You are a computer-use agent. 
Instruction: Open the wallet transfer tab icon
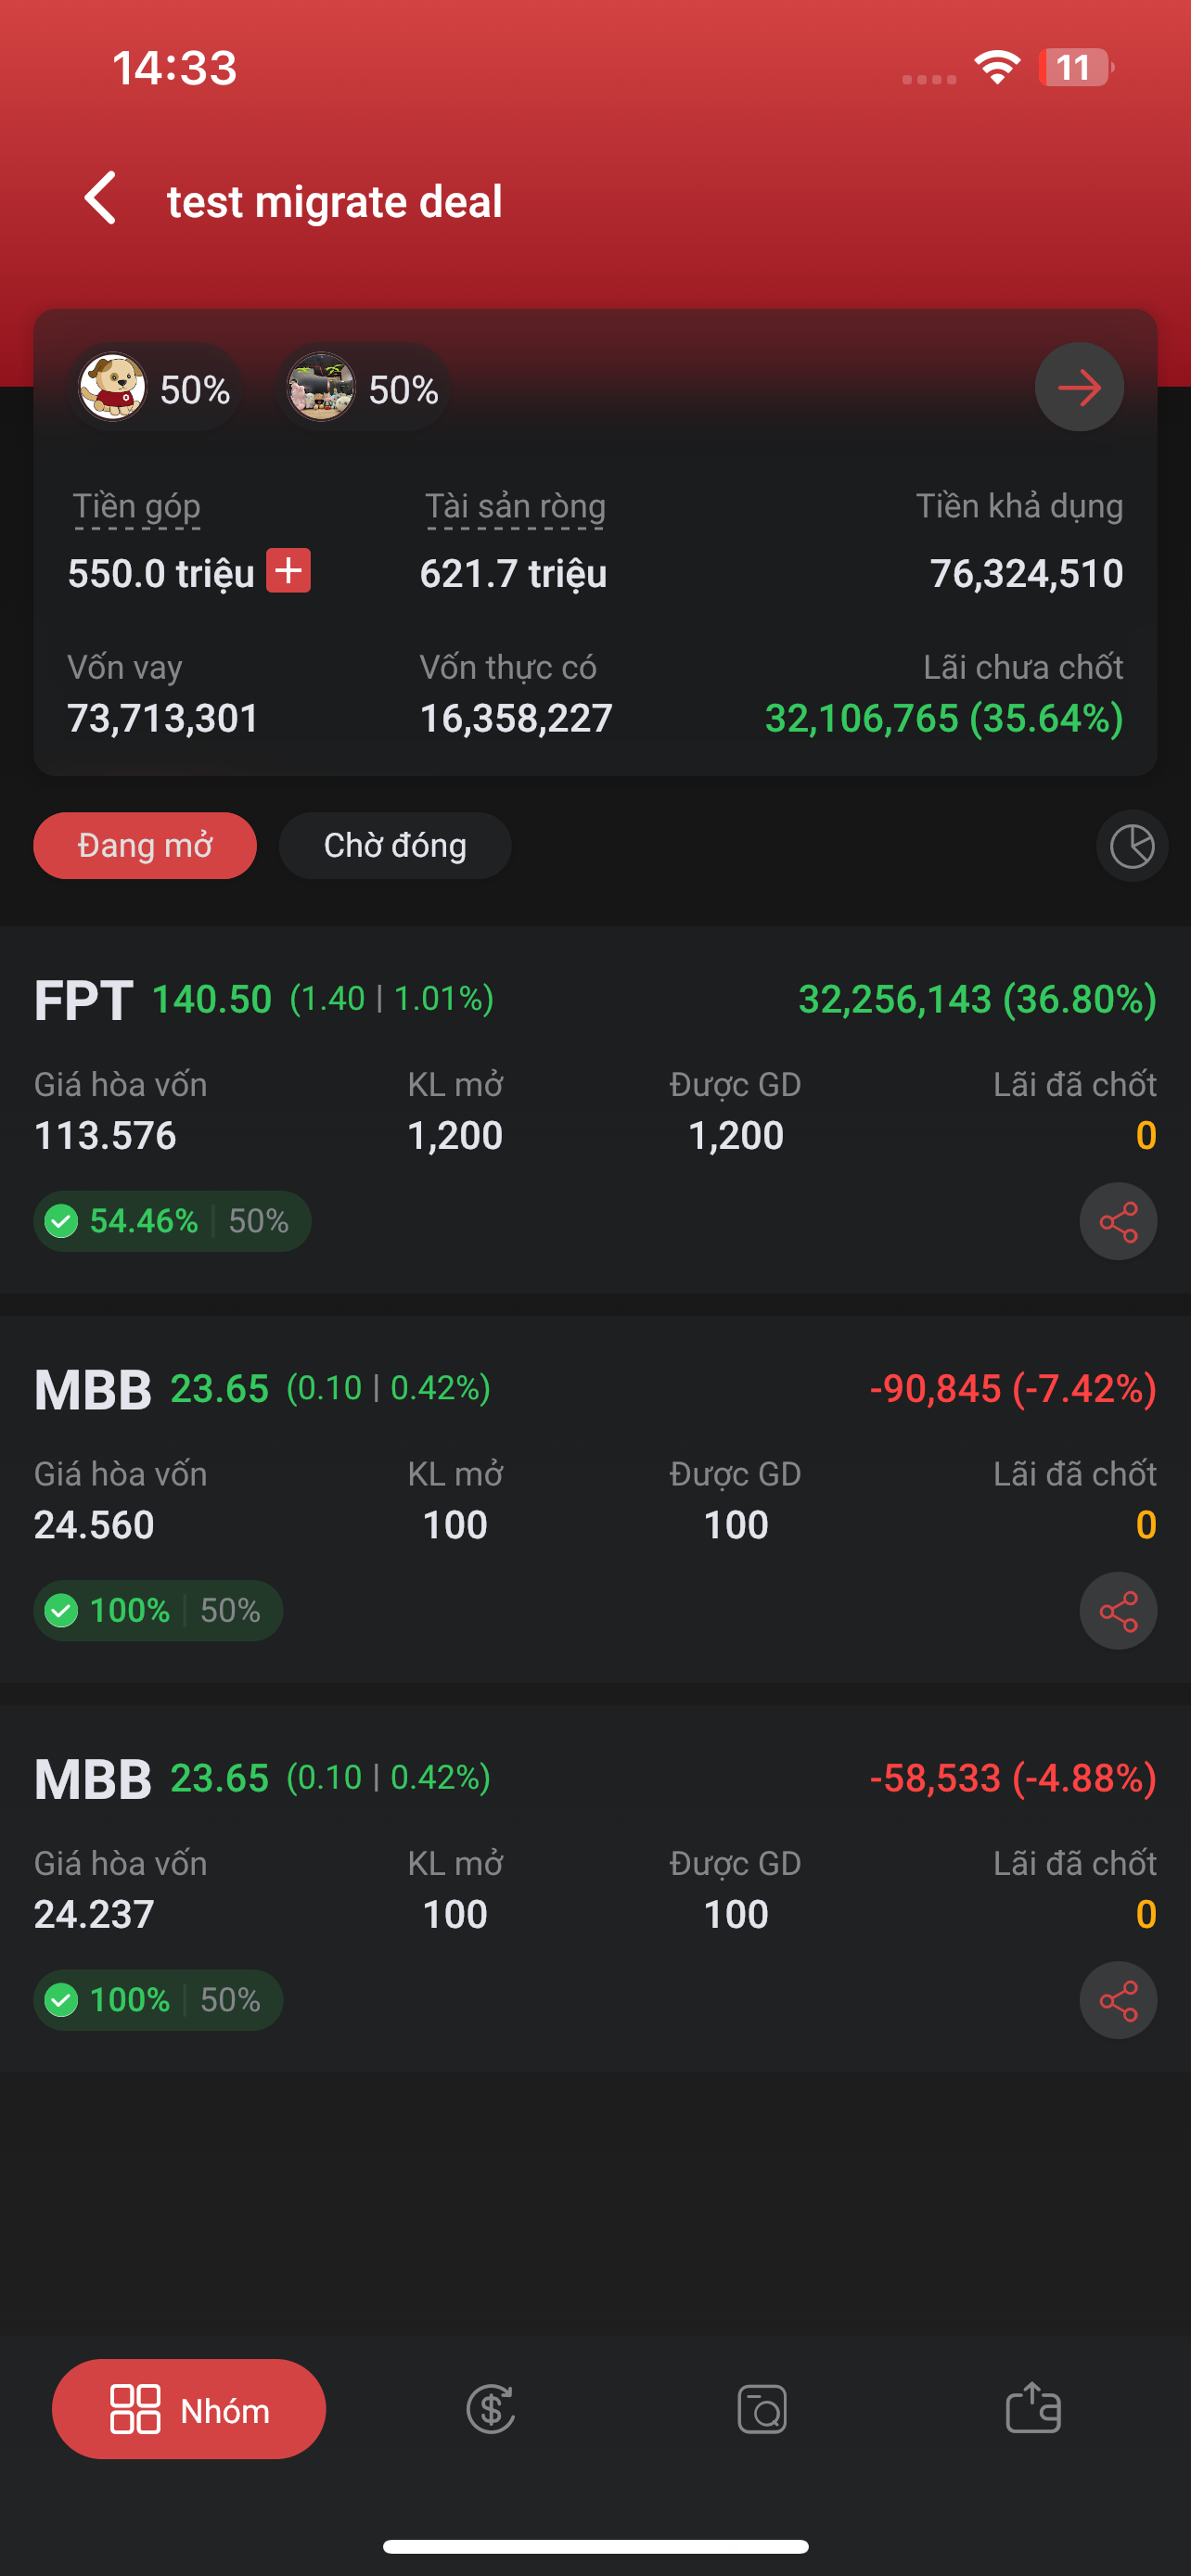pyautogui.click(x=1033, y=2409)
